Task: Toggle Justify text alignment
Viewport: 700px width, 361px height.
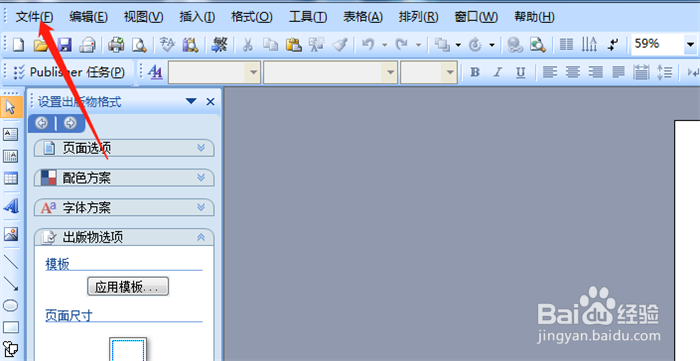Action: click(x=618, y=72)
